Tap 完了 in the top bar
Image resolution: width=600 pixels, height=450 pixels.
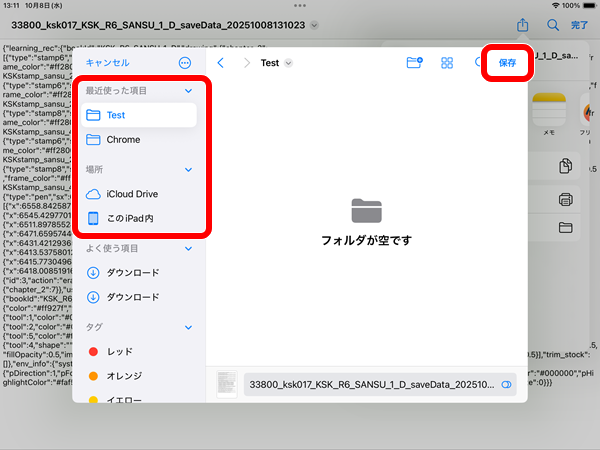click(x=579, y=25)
